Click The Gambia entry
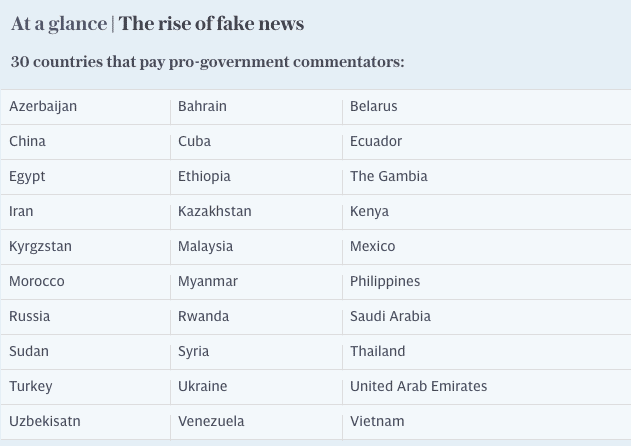631x446 pixels. click(x=389, y=176)
